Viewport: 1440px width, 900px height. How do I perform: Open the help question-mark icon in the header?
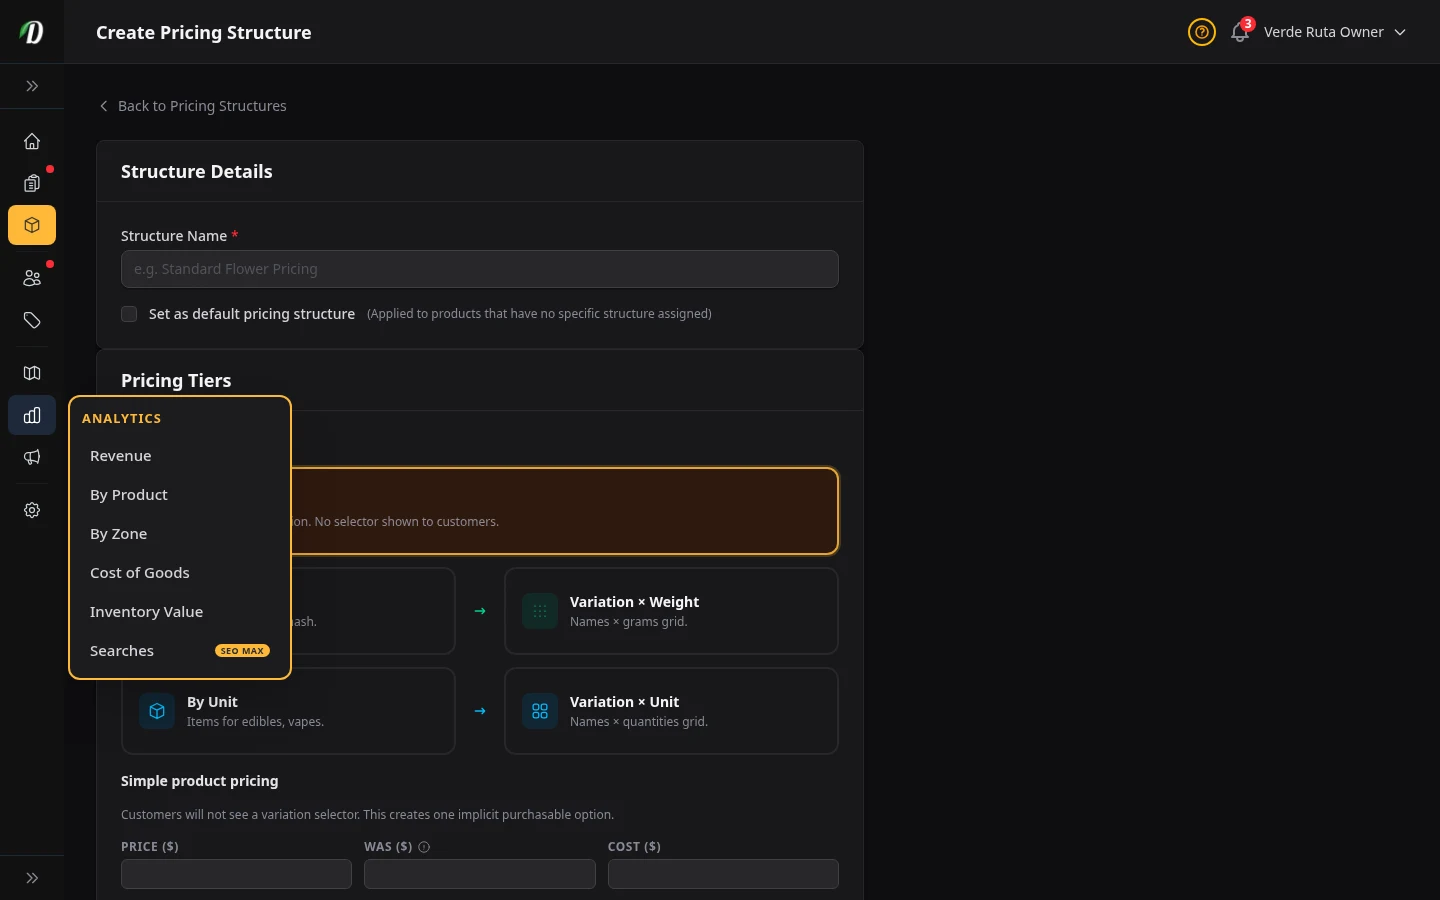point(1201,32)
